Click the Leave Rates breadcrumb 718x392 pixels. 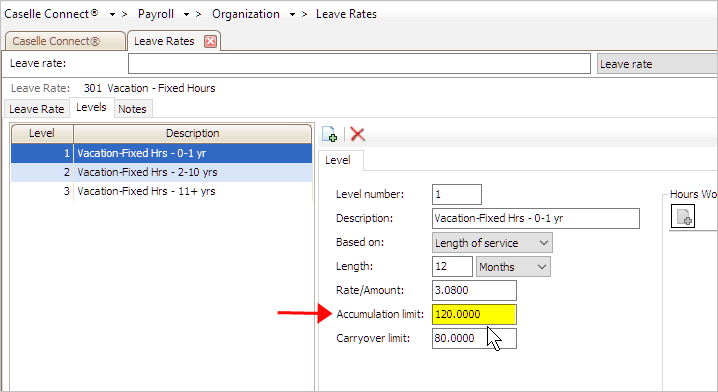pos(346,14)
